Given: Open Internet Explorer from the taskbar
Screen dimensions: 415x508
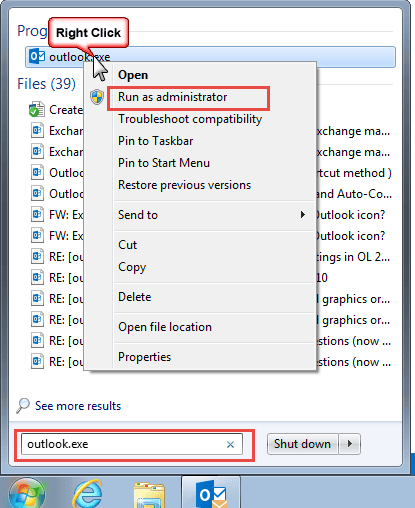Looking at the screenshot, I should pos(88,494).
